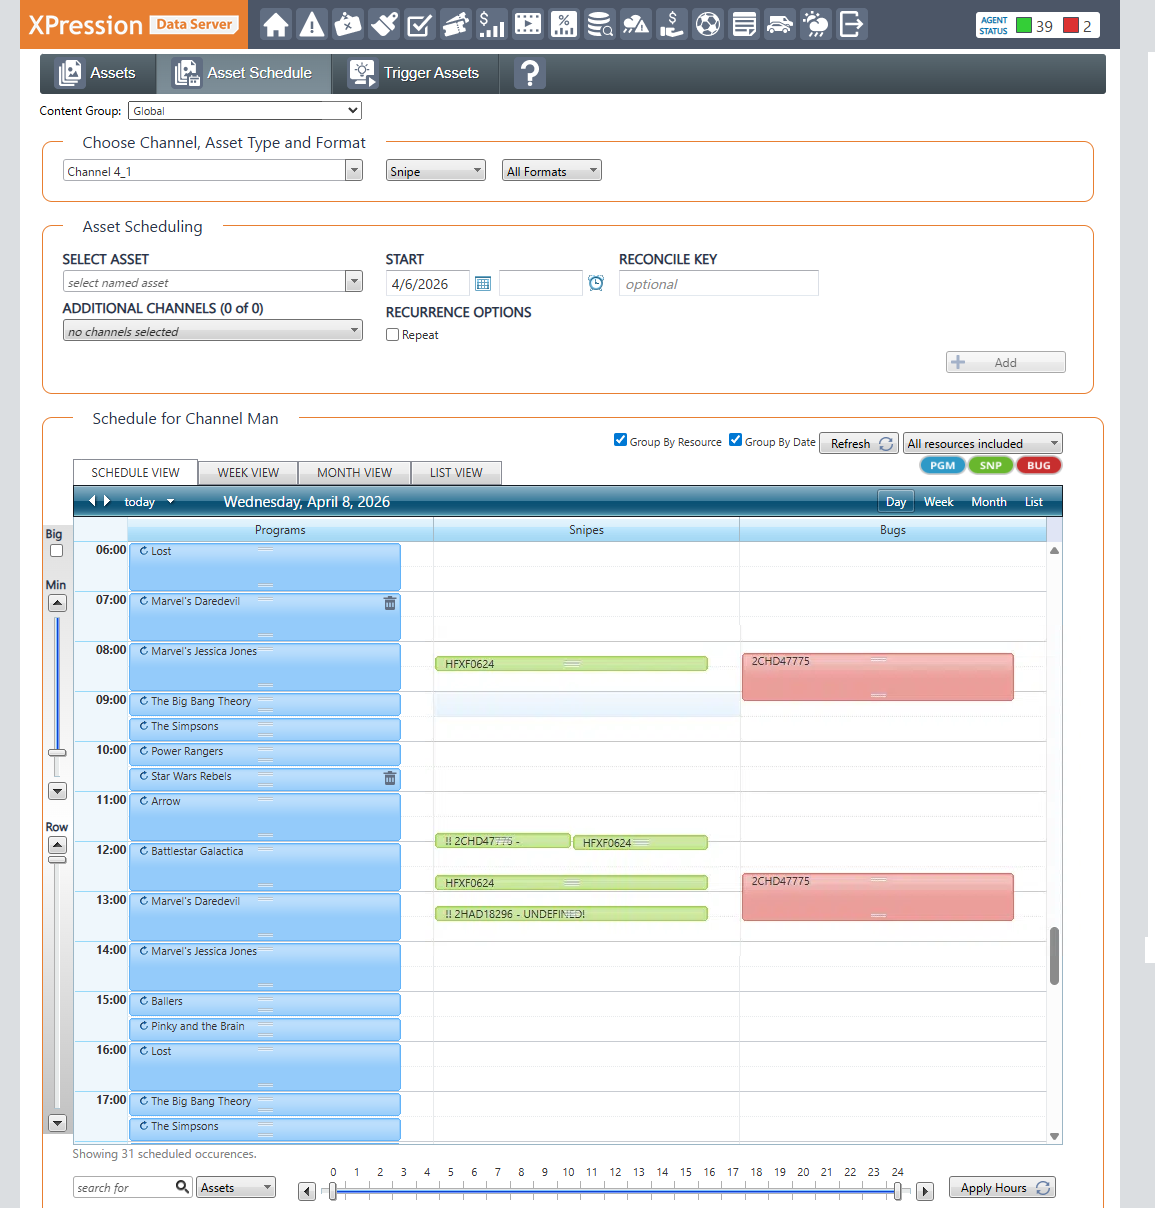Open the All resources included dropdown
1155x1208 pixels.
(x=982, y=443)
